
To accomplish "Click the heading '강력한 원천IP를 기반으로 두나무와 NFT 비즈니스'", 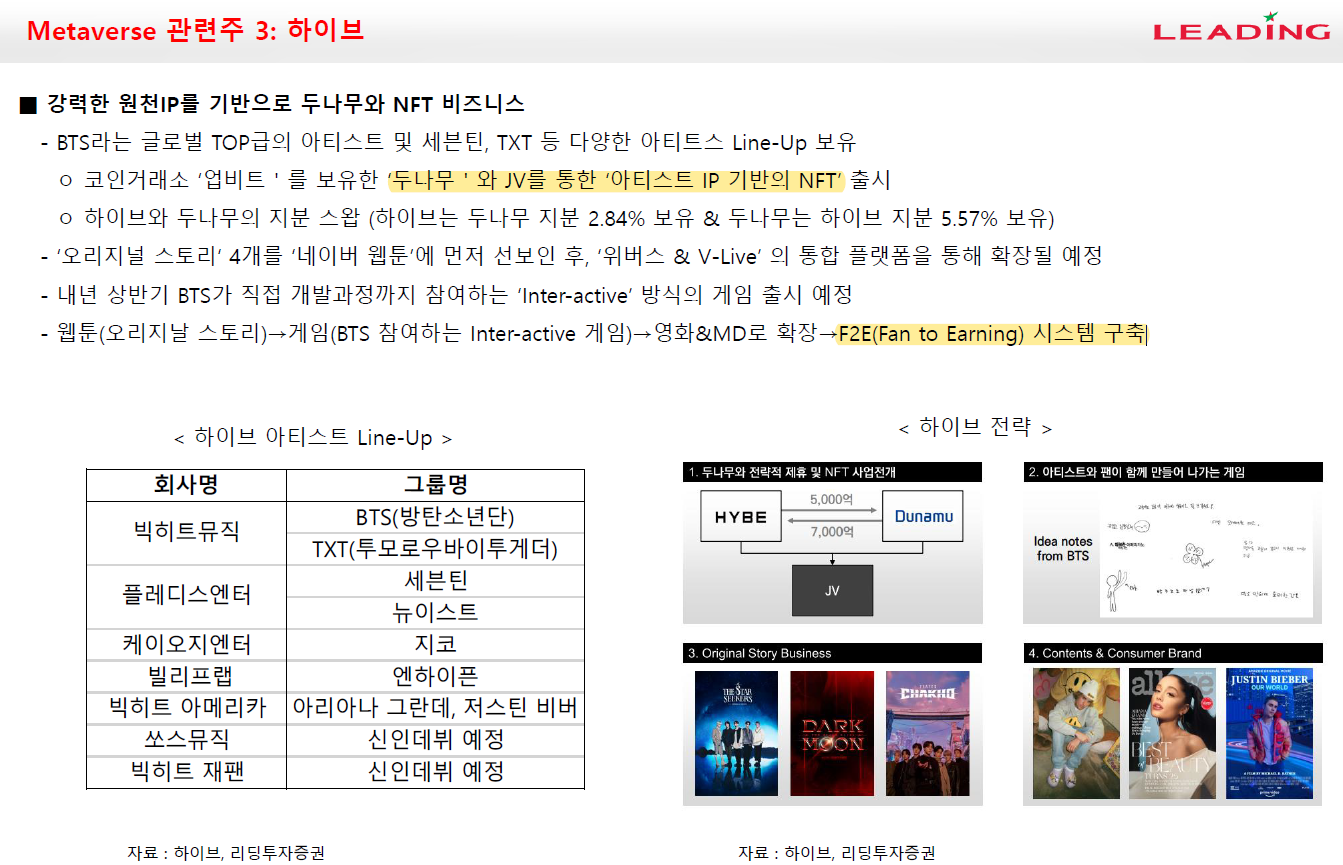I will click(x=285, y=104).
